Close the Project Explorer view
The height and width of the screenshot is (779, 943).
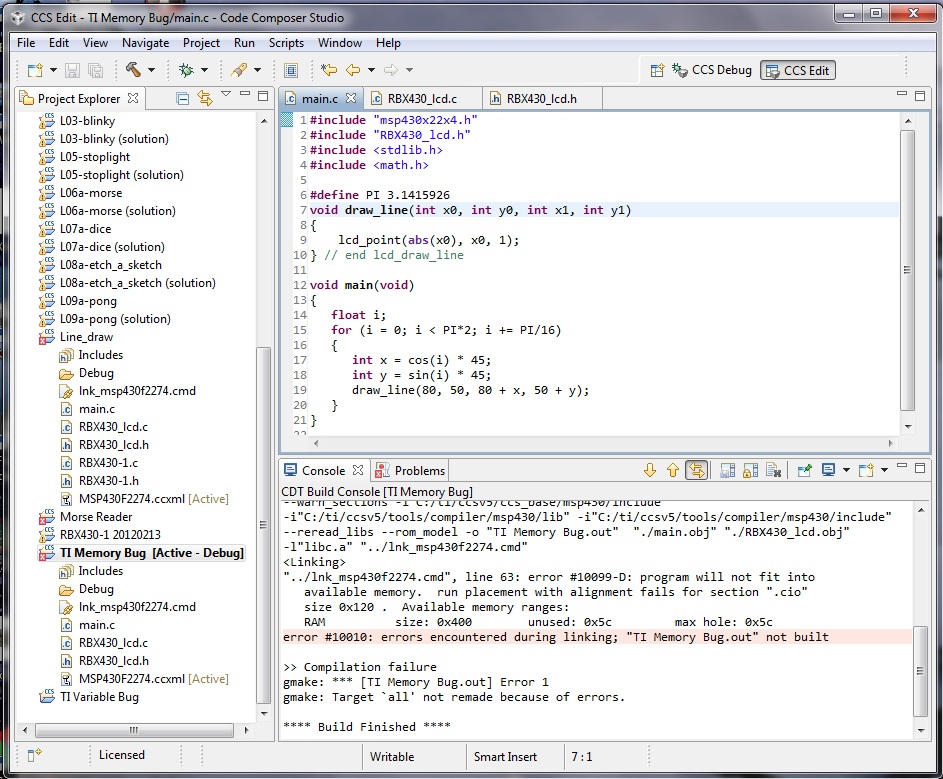point(133,97)
